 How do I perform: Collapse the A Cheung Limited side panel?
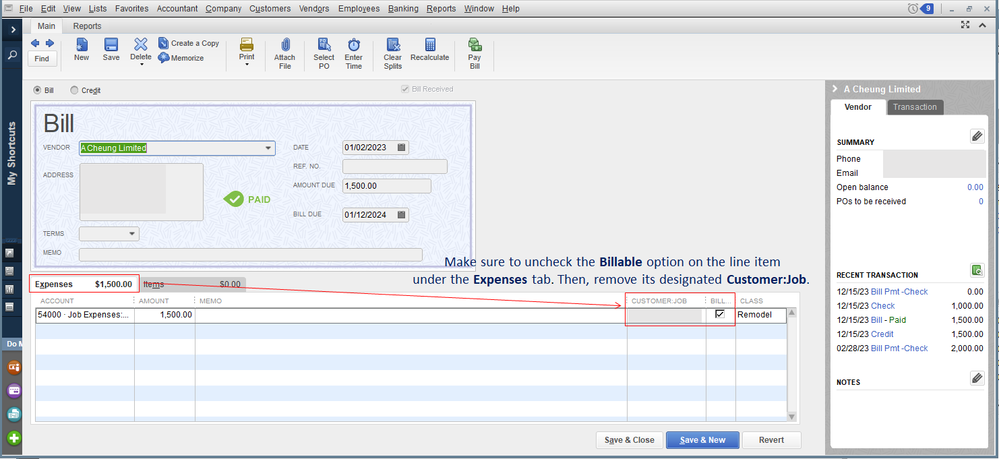coord(834,89)
